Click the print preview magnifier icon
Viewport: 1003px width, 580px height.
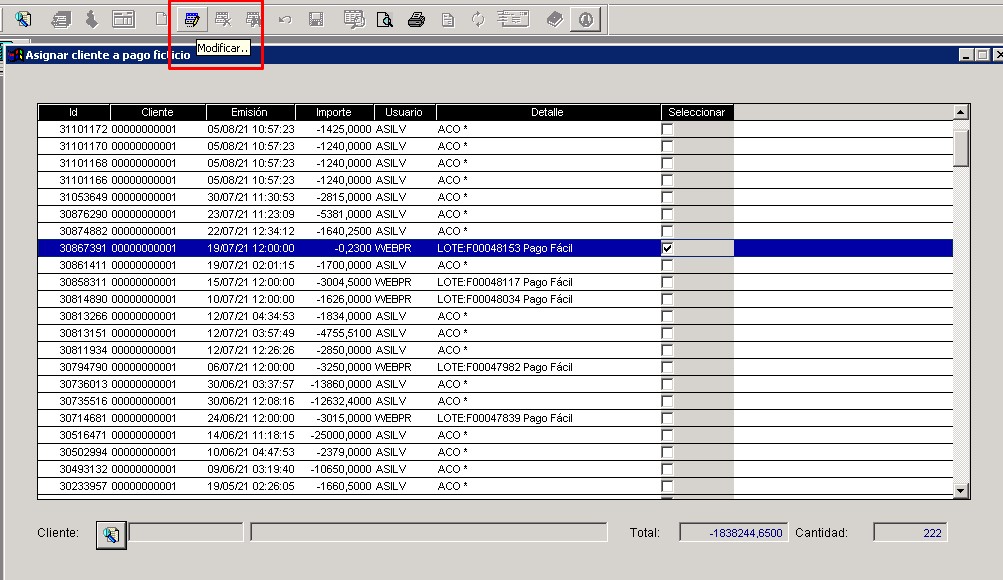385,19
